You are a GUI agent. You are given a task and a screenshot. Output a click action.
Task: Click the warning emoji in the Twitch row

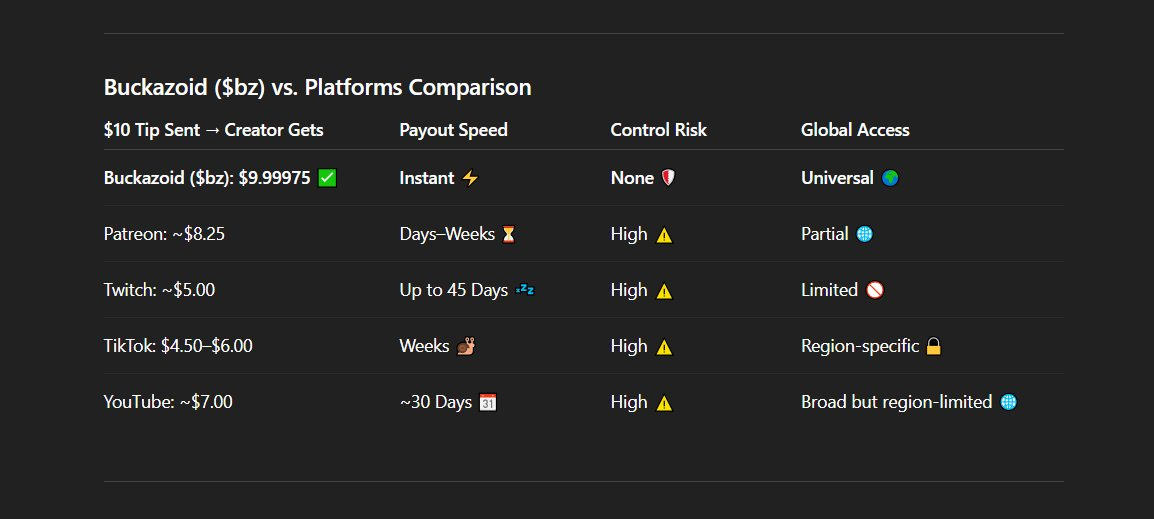pyautogui.click(x=664, y=290)
